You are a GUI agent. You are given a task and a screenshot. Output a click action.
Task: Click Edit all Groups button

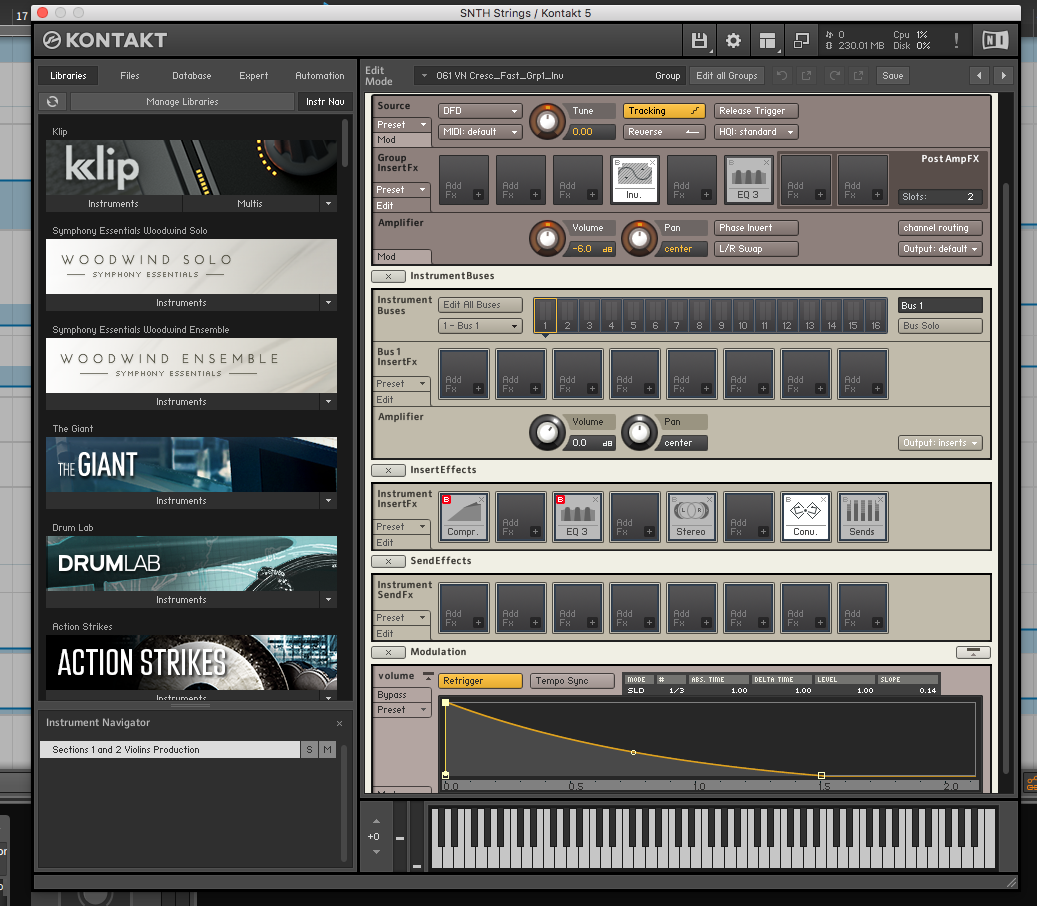[726, 75]
